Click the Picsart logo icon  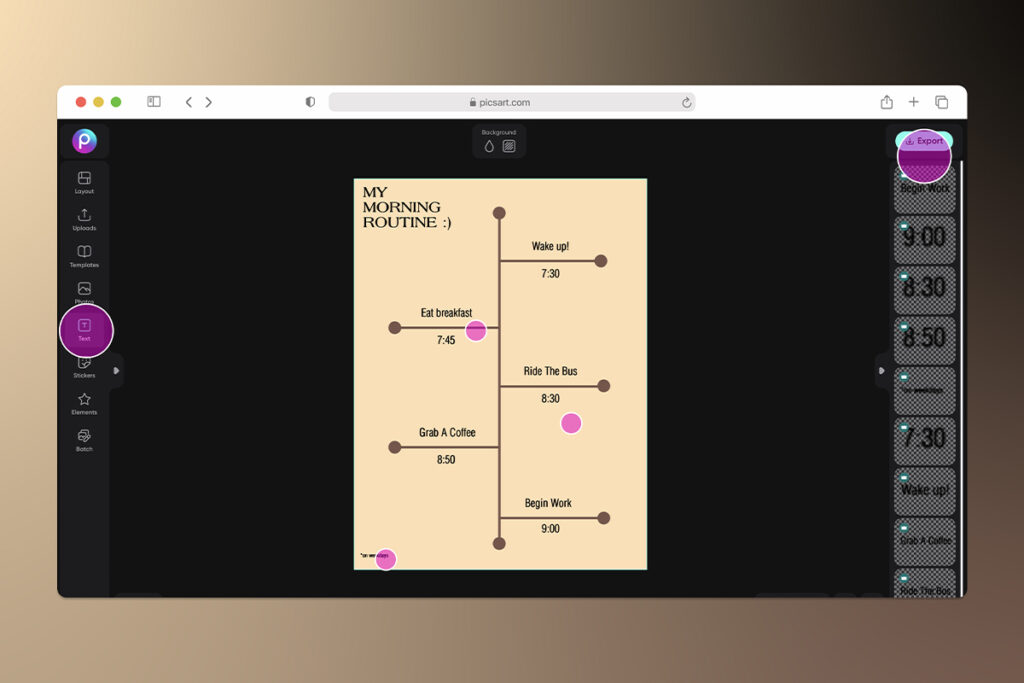pos(84,141)
